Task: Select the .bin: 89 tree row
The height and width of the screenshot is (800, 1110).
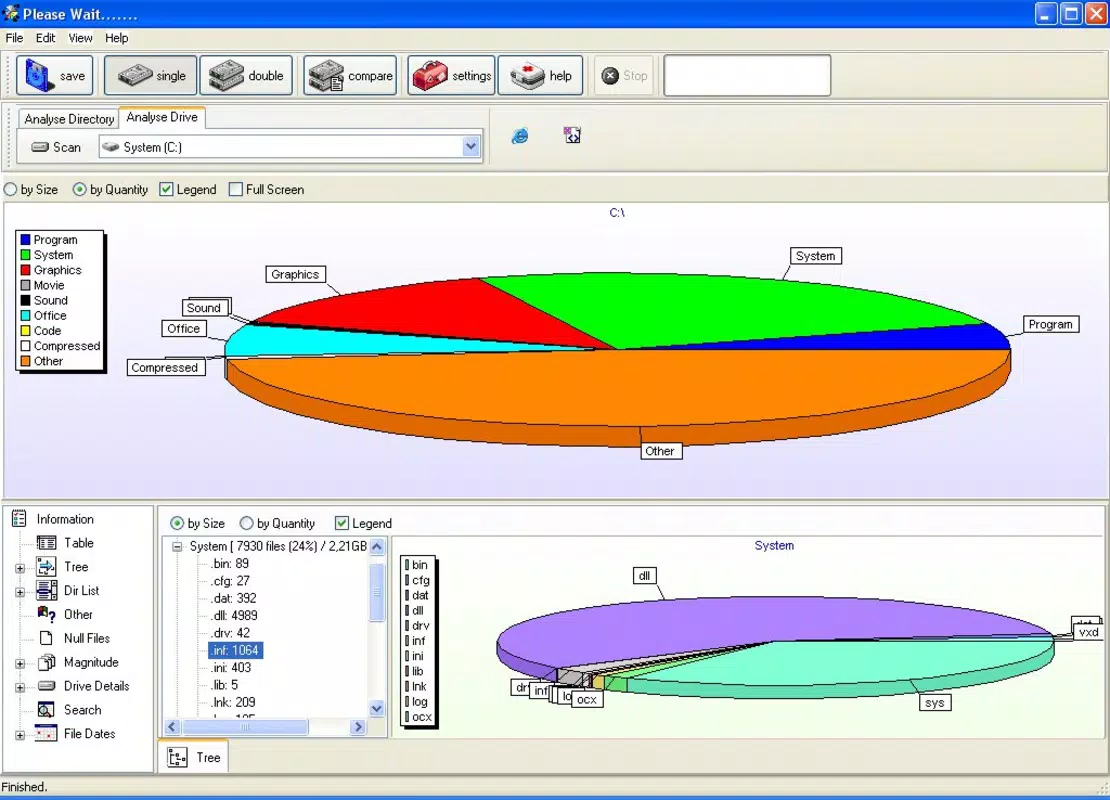Action: 230,564
